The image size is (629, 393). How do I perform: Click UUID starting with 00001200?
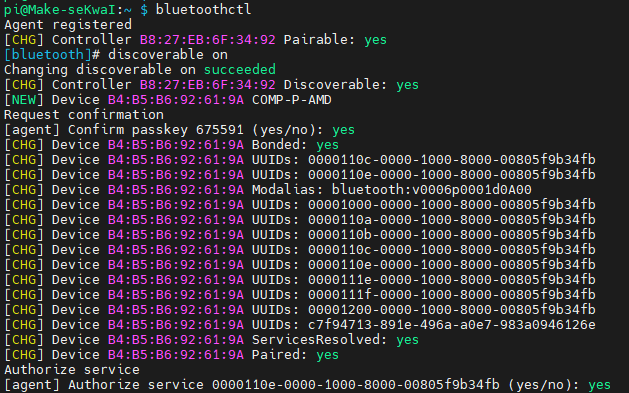point(452,310)
